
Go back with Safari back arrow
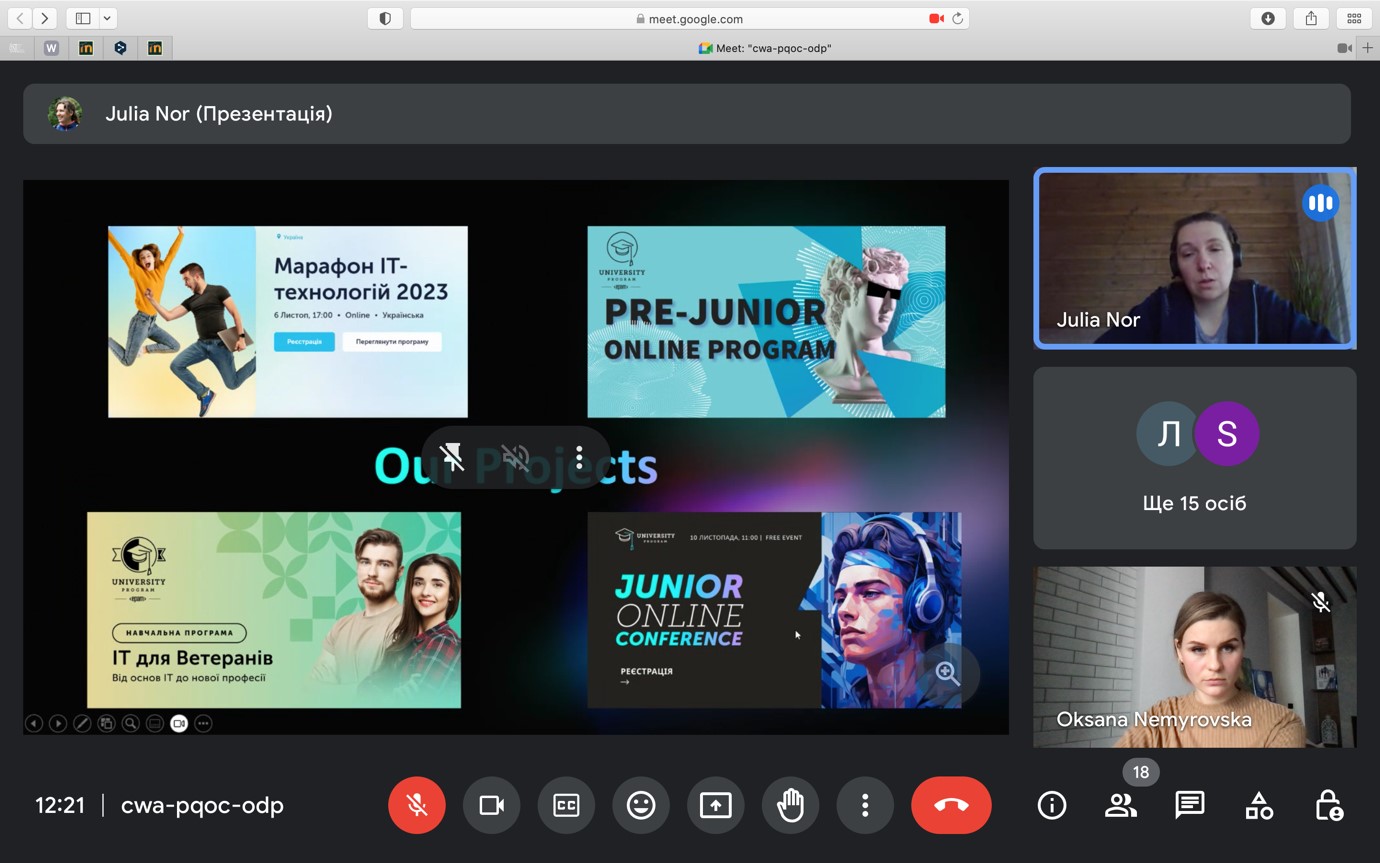[x=20, y=18]
